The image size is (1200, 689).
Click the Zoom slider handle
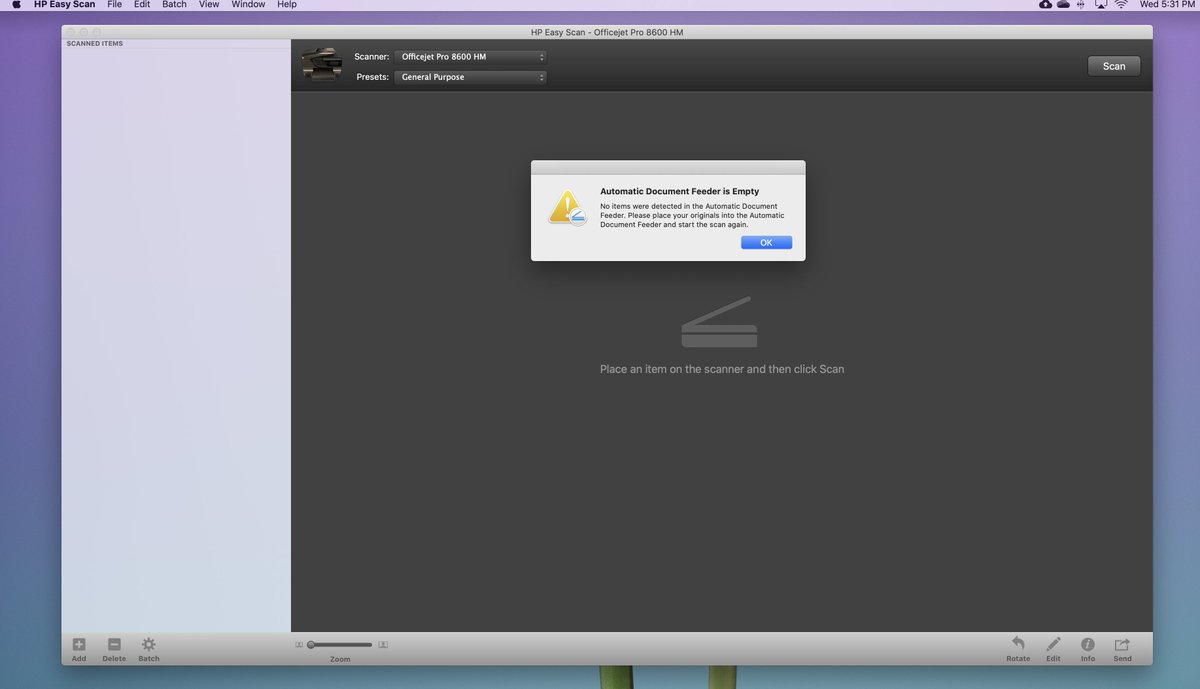pyautogui.click(x=311, y=645)
